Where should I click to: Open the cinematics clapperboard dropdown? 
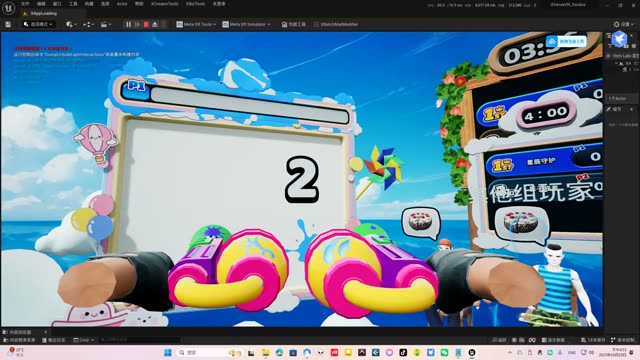(106, 24)
